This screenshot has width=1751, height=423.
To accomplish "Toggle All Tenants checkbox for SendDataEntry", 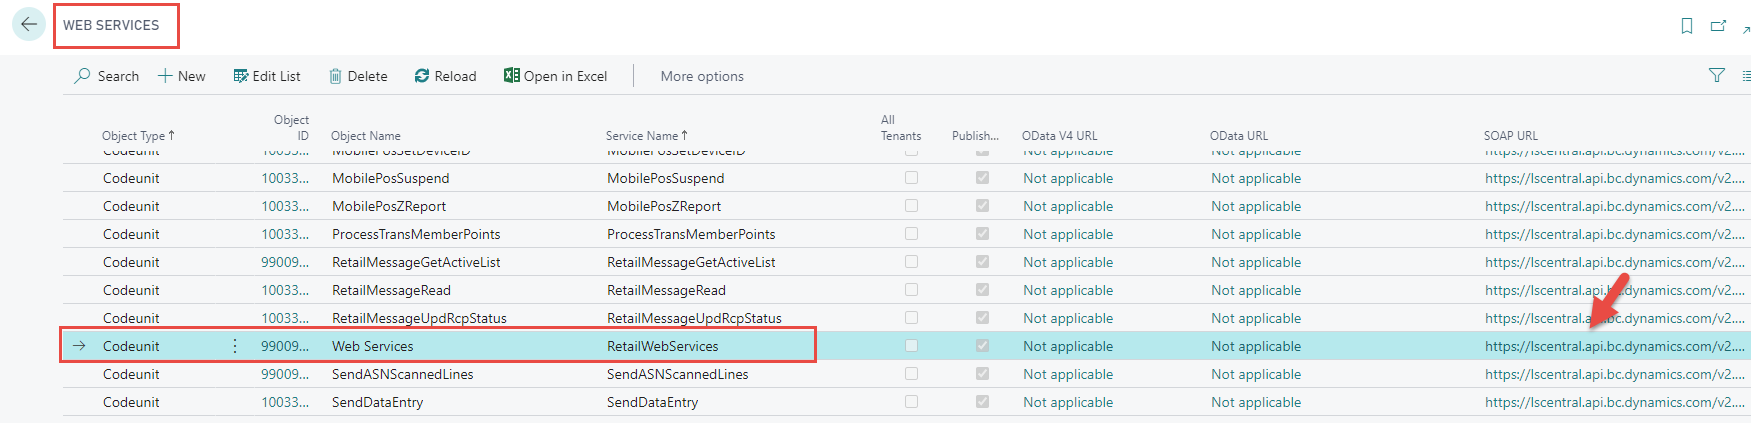I will pos(911,402).
